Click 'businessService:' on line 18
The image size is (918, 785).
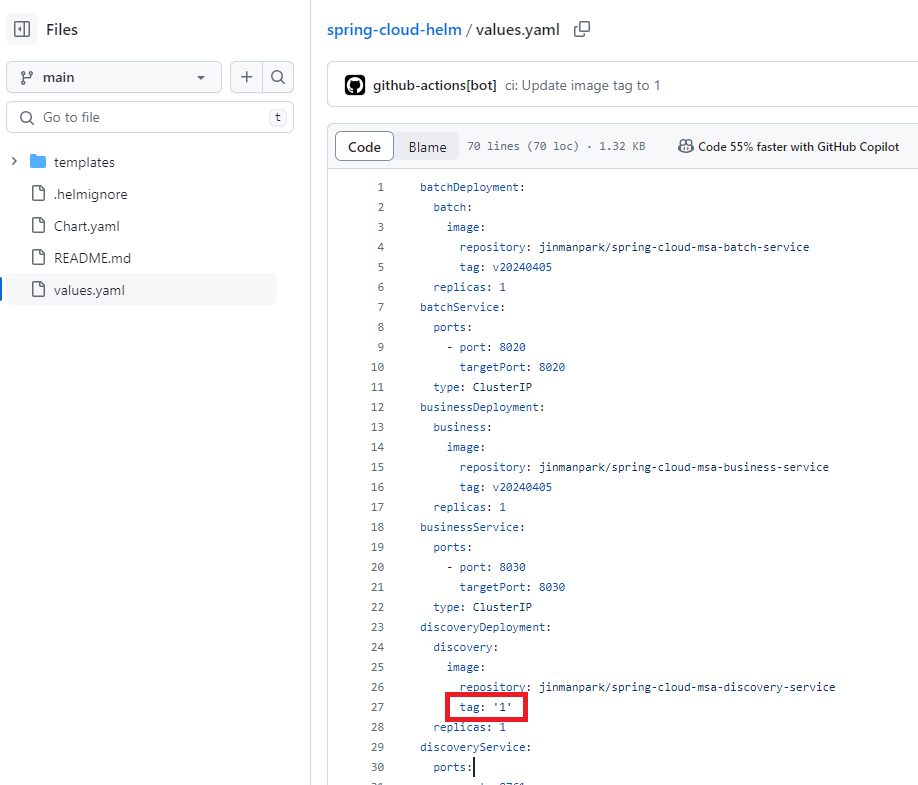coord(472,527)
